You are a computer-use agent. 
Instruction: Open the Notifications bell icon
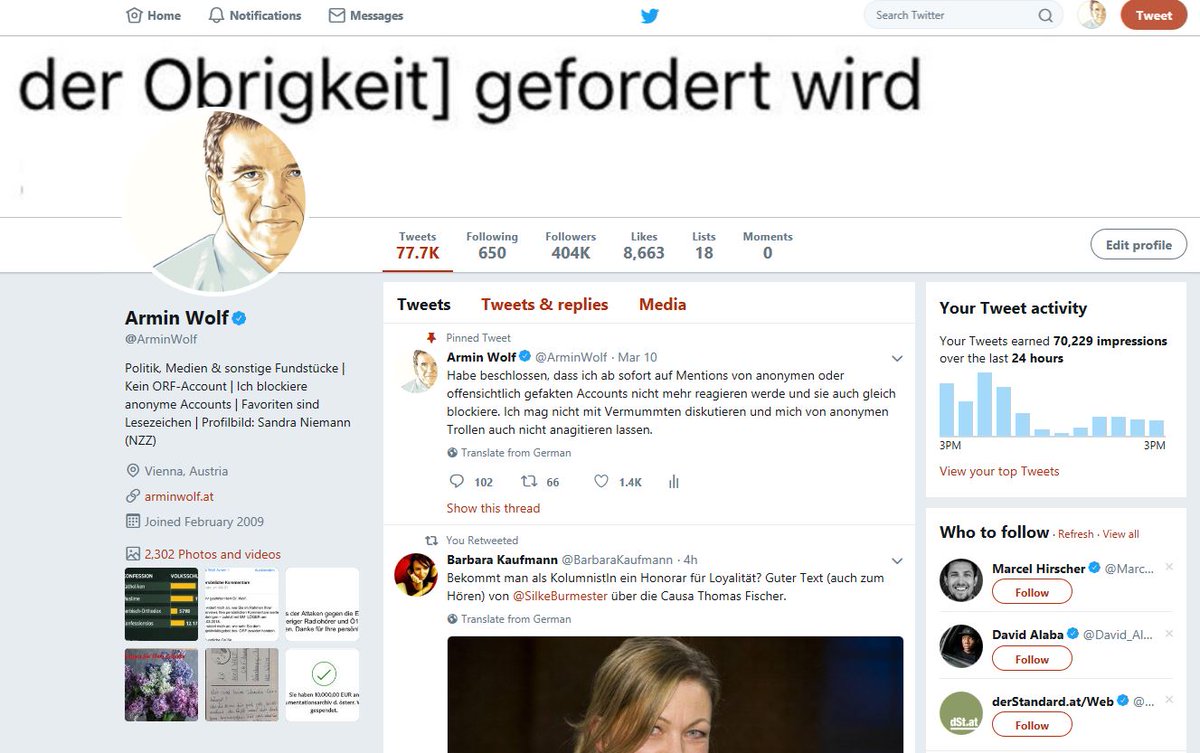click(217, 15)
